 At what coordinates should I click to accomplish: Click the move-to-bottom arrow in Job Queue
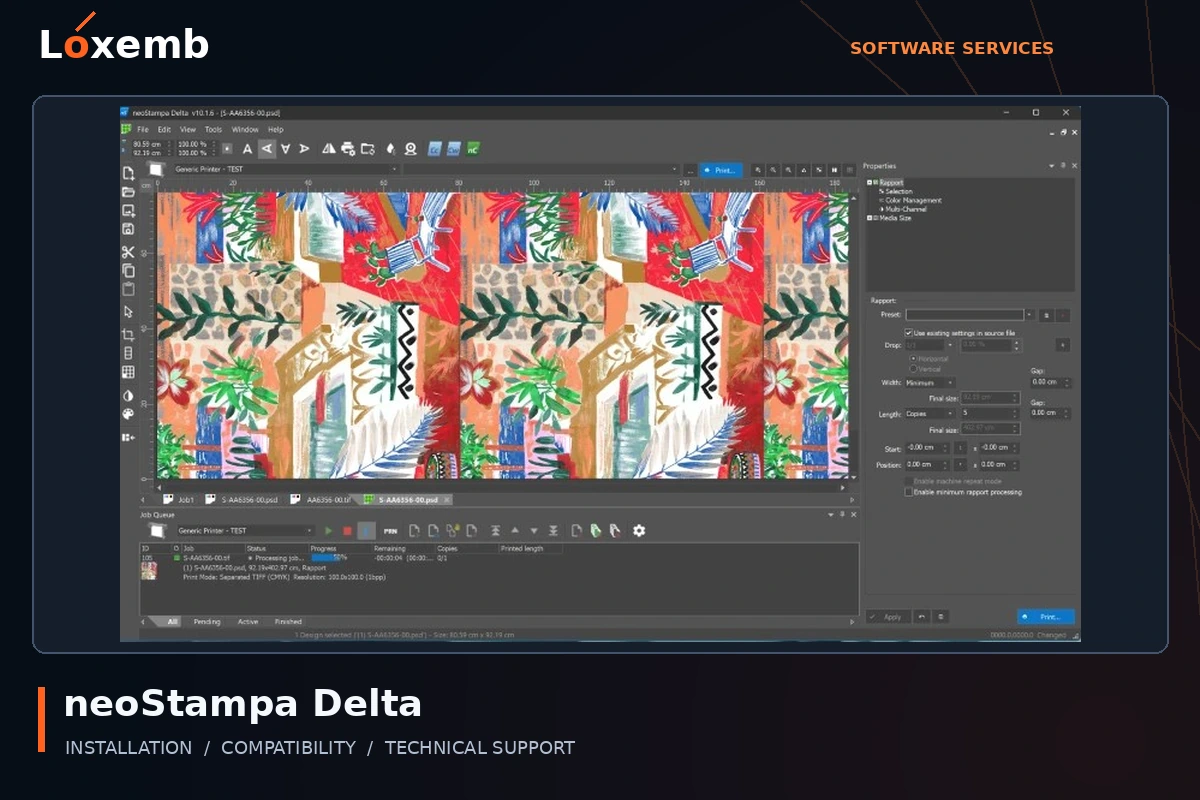click(553, 531)
